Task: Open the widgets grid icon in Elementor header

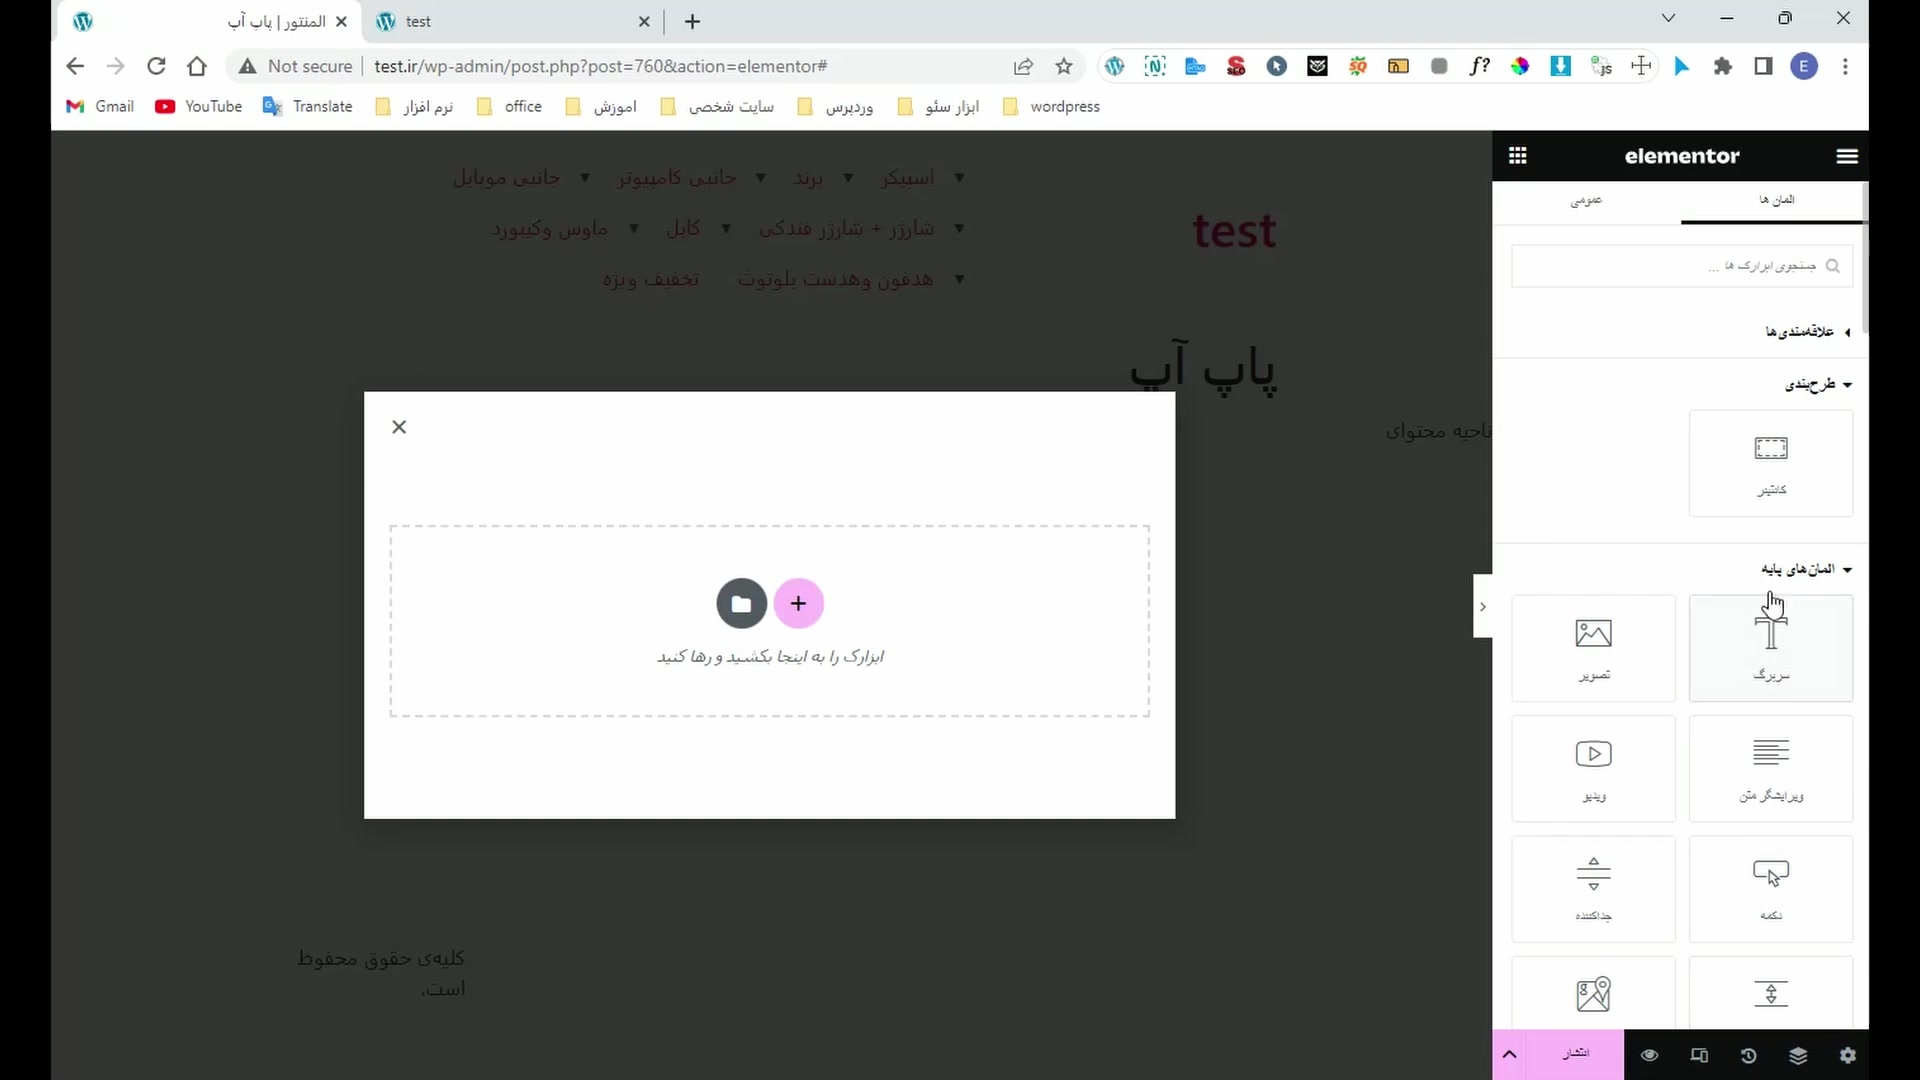Action: (x=1517, y=155)
